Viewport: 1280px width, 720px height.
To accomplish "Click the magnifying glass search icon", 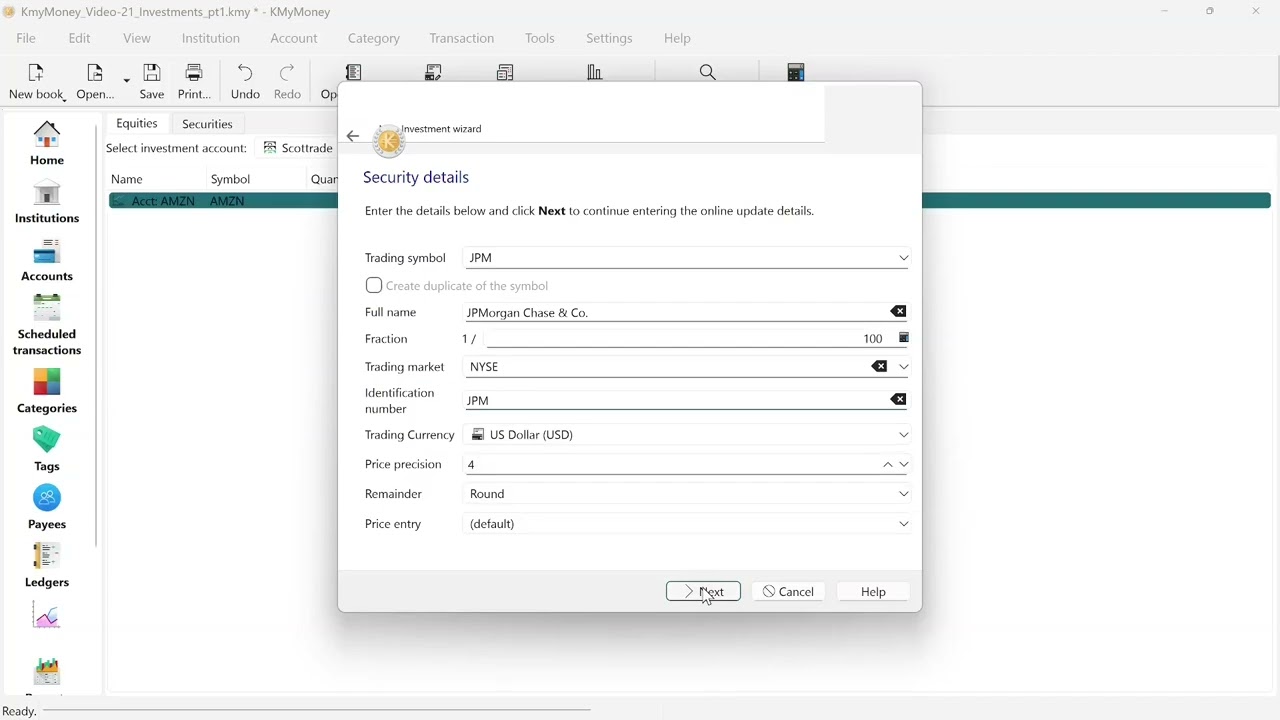I will coord(708,72).
